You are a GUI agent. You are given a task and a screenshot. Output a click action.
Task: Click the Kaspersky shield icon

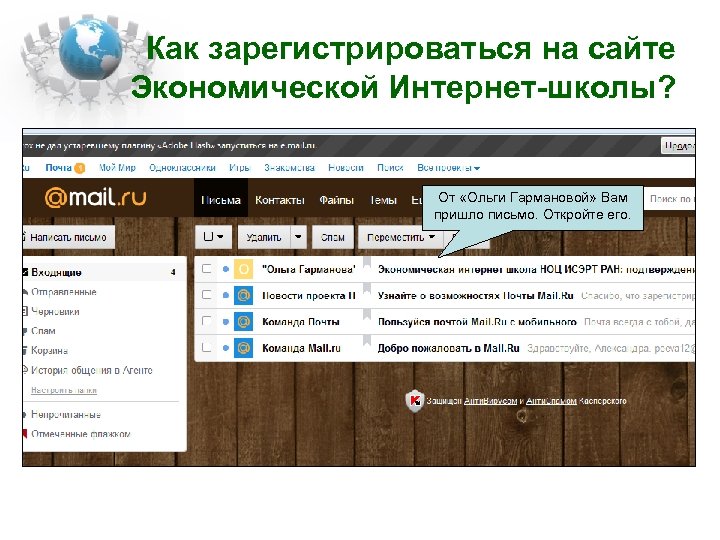(415, 401)
